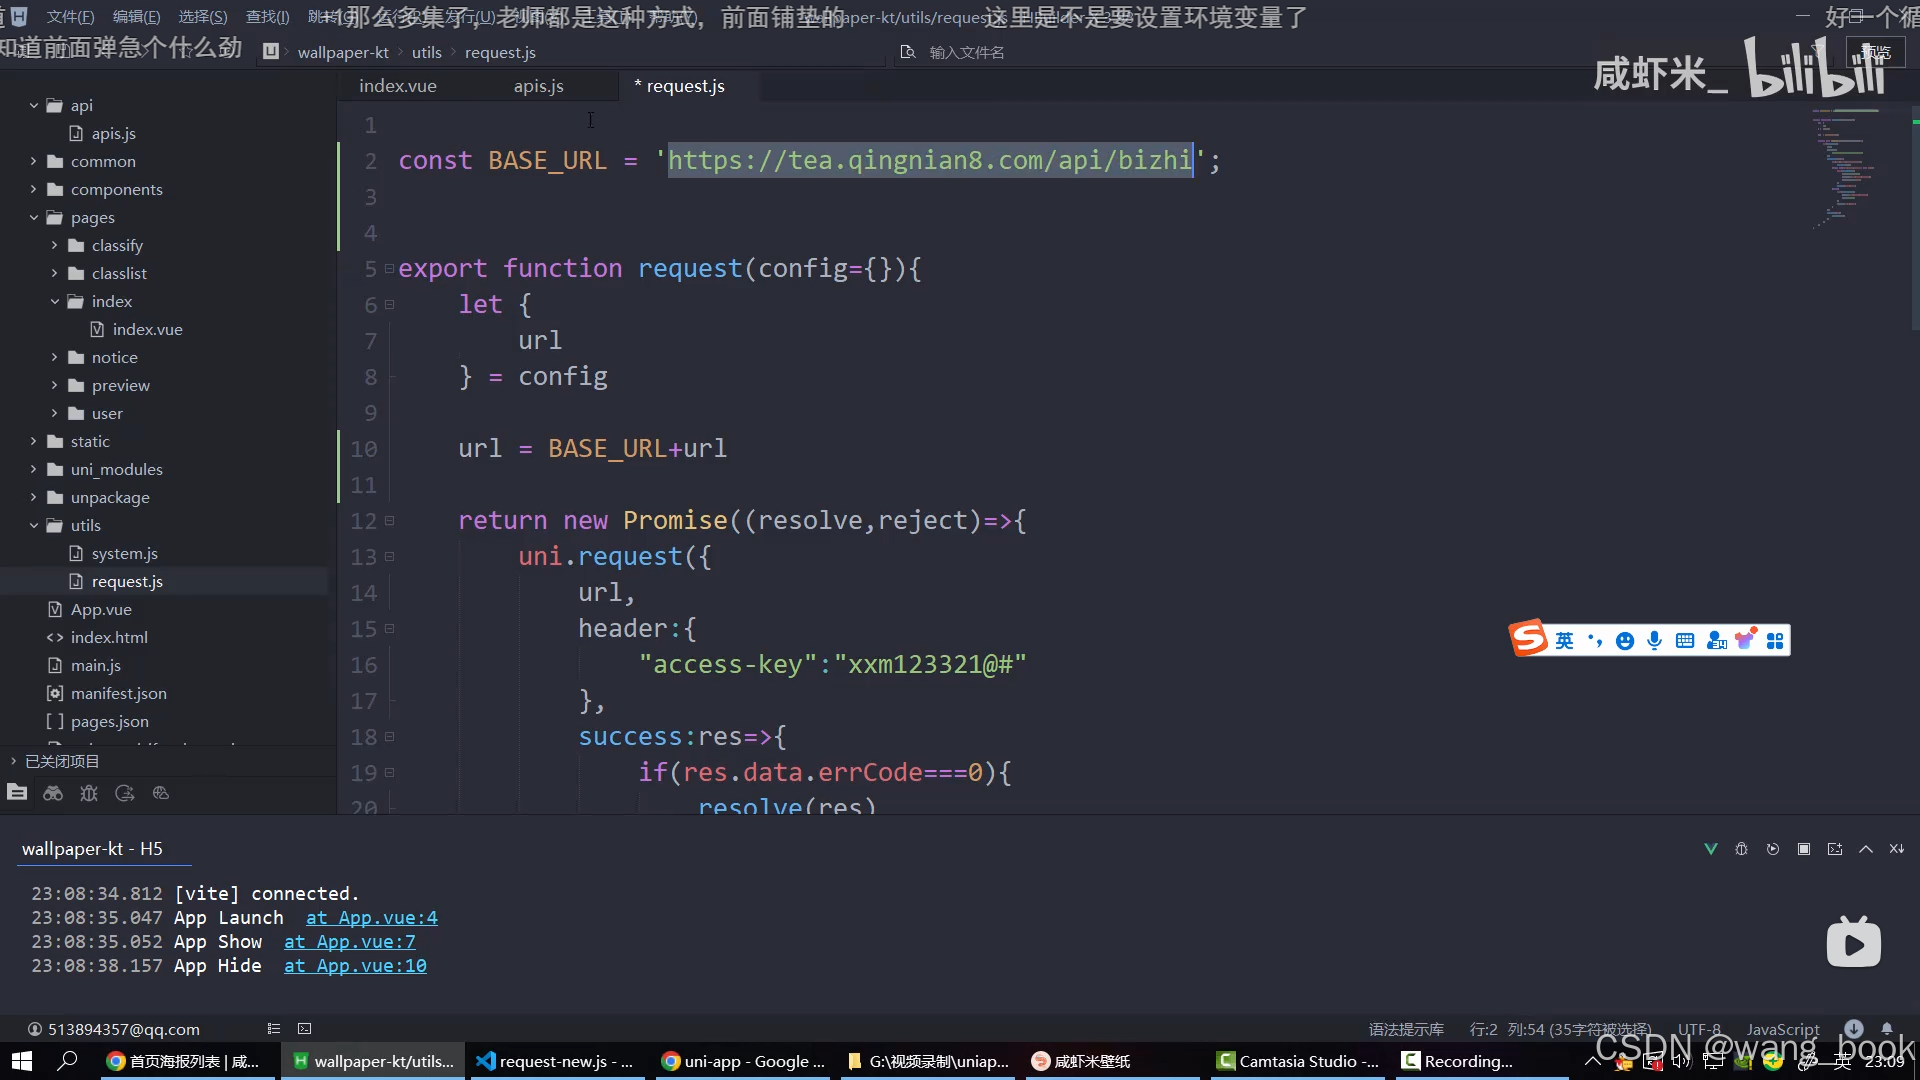Click the file name search input field
The width and height of the screenshot is (1920, 1080).
coord(966,52)
